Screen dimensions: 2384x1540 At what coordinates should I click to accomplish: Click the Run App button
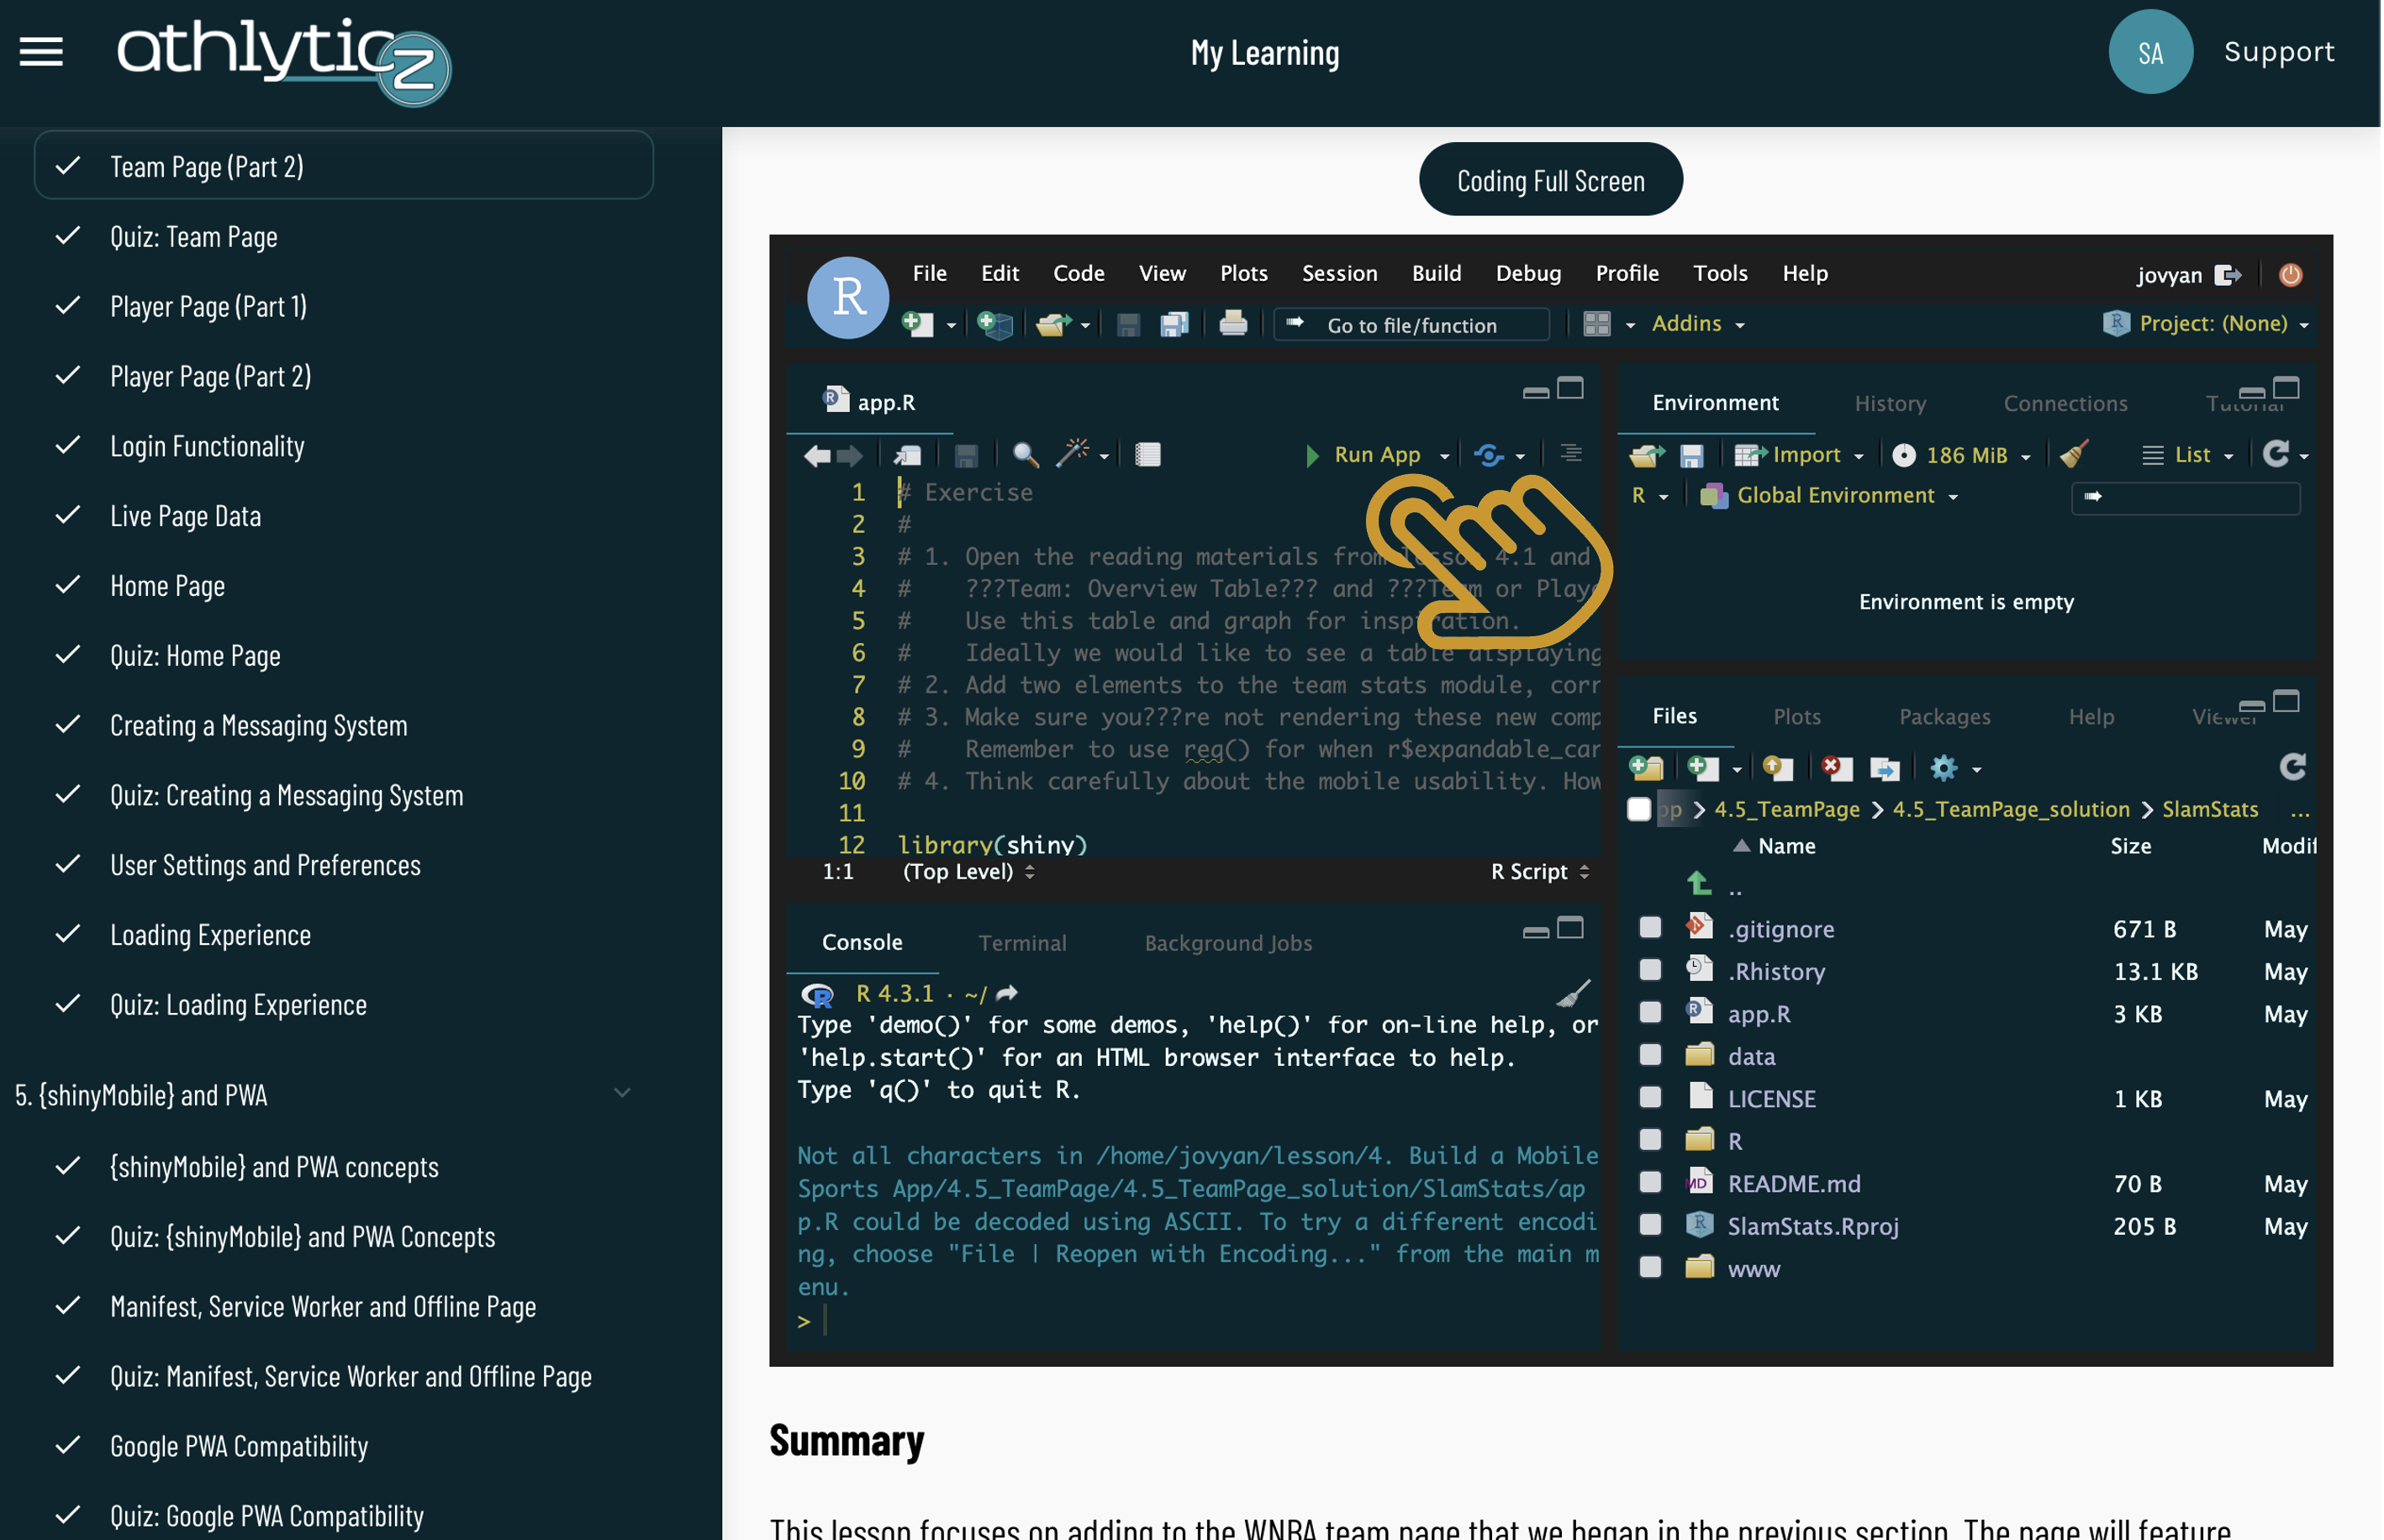1366,456
